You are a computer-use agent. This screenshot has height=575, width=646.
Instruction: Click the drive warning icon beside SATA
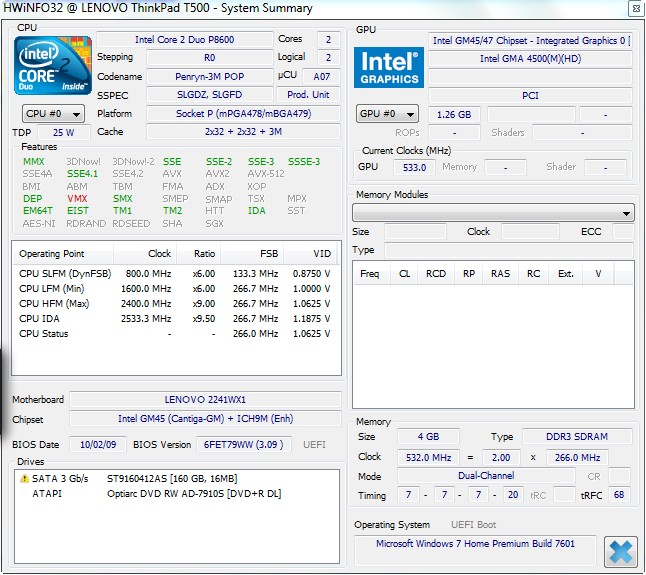point(24,478)
